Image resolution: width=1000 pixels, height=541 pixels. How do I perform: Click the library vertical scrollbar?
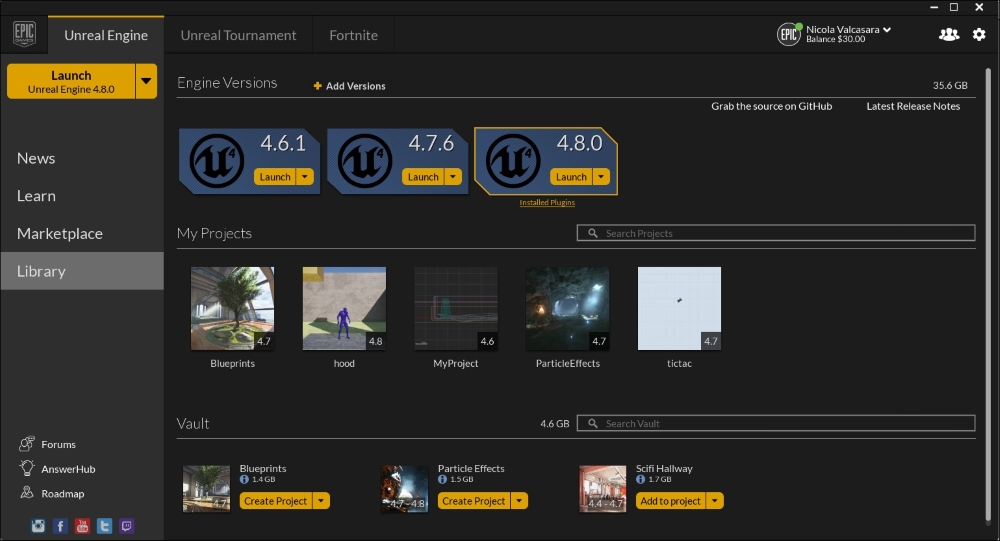point(989,293)
